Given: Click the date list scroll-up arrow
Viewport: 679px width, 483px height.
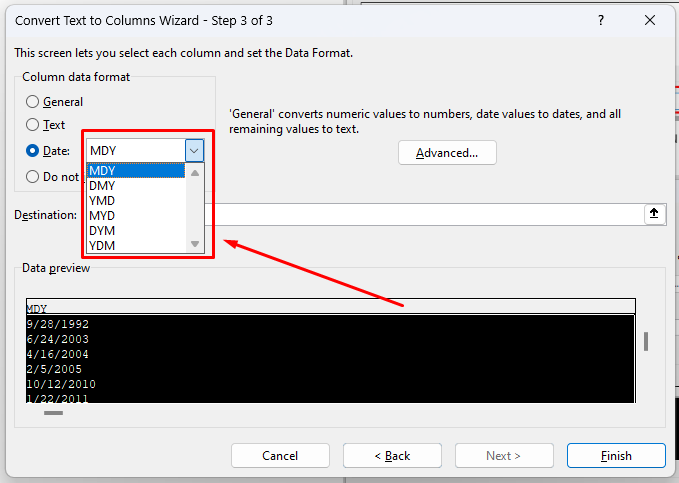Looking at the screenshot, I should coord(195,173).
